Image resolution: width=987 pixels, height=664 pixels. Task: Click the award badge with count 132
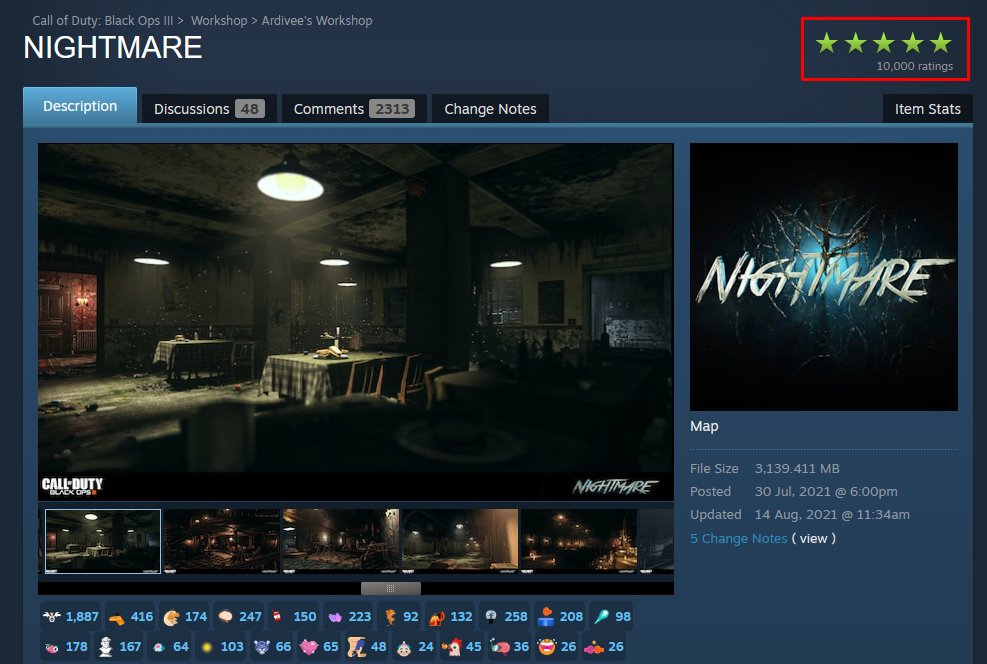(450, 616)
